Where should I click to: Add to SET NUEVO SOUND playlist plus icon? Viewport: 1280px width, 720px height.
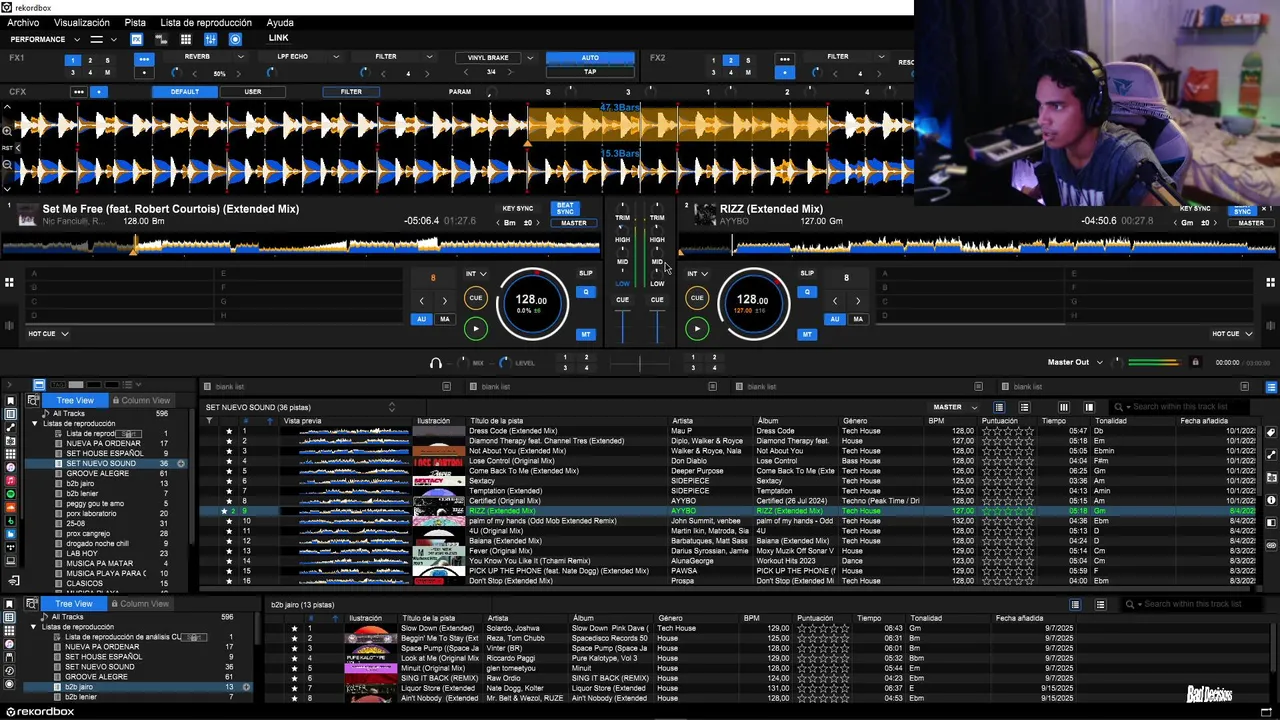point(181,464)
